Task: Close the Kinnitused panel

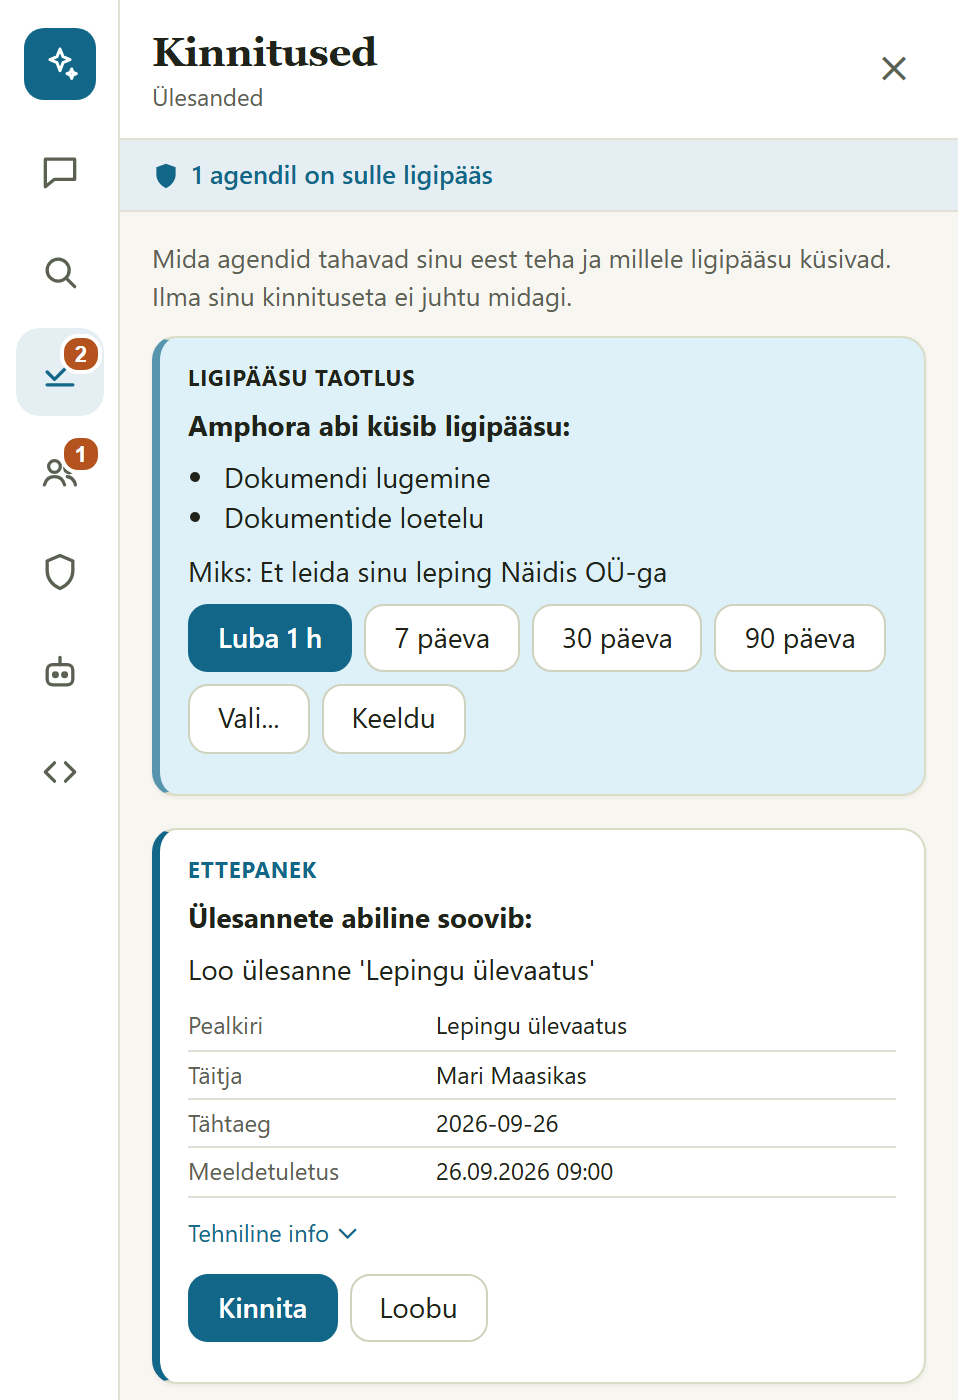Action: 894,68
